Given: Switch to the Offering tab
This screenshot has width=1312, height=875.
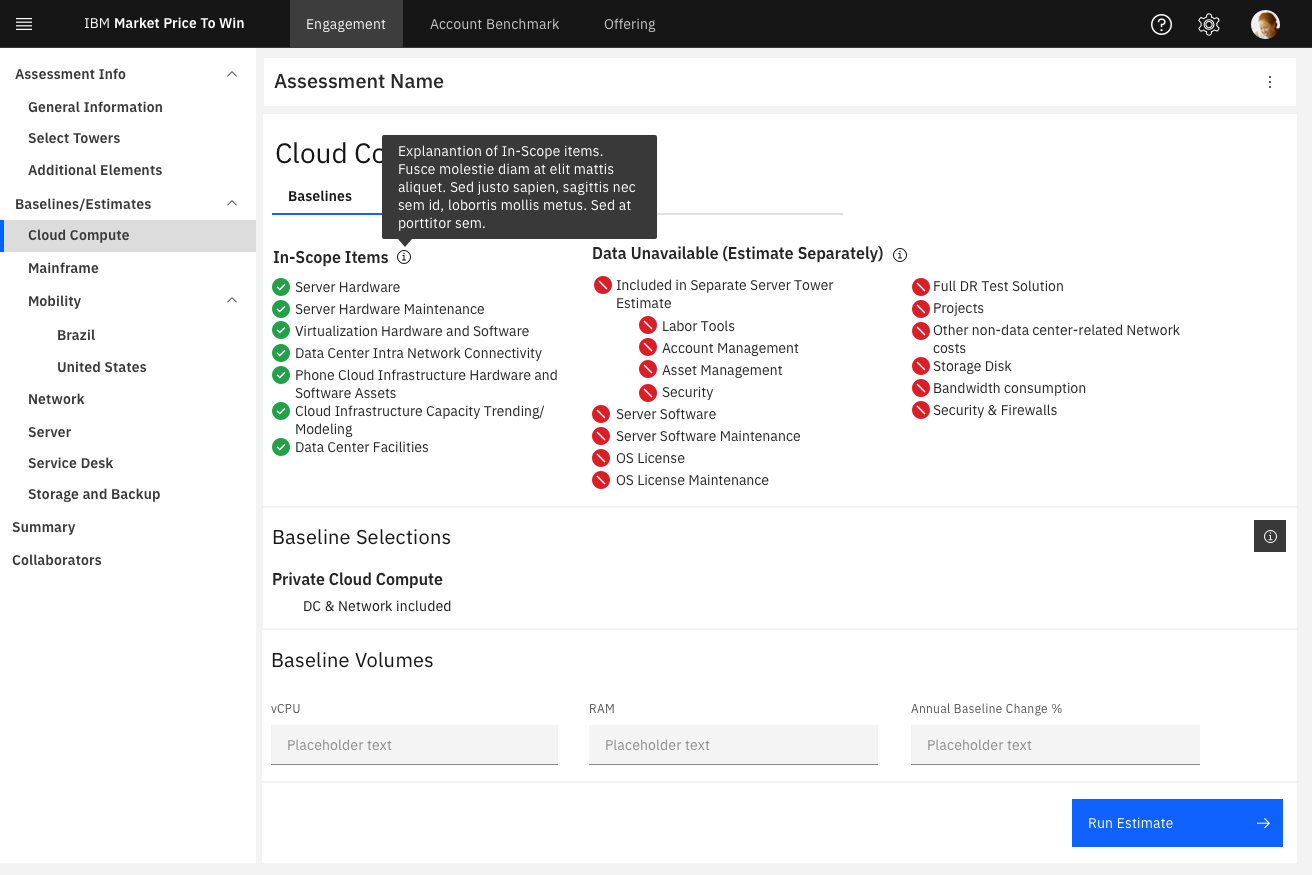Looking at the screenshot, I should point(630,24).
